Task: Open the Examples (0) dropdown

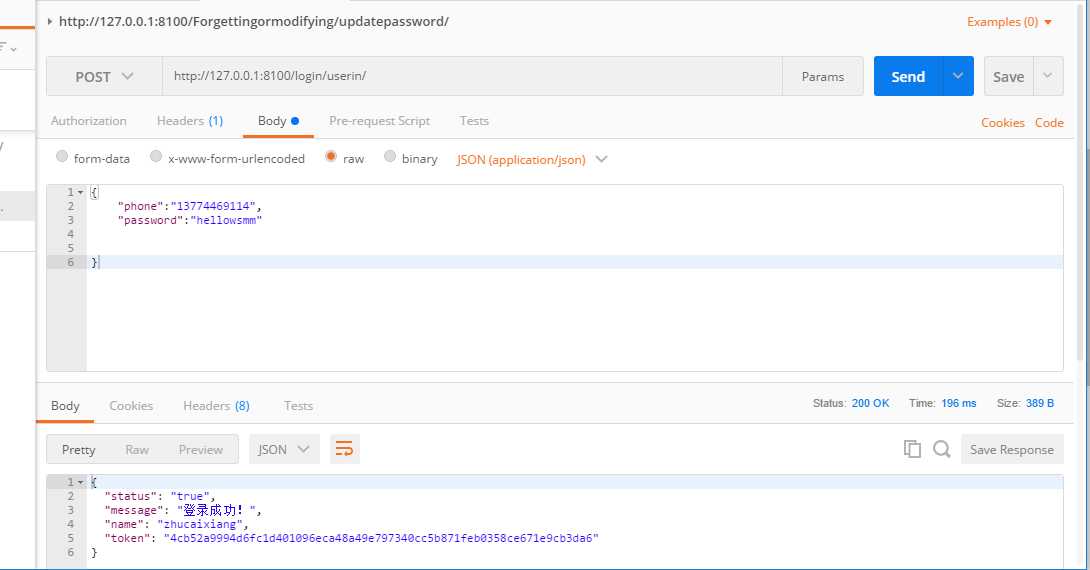Action: [1009, 22]
